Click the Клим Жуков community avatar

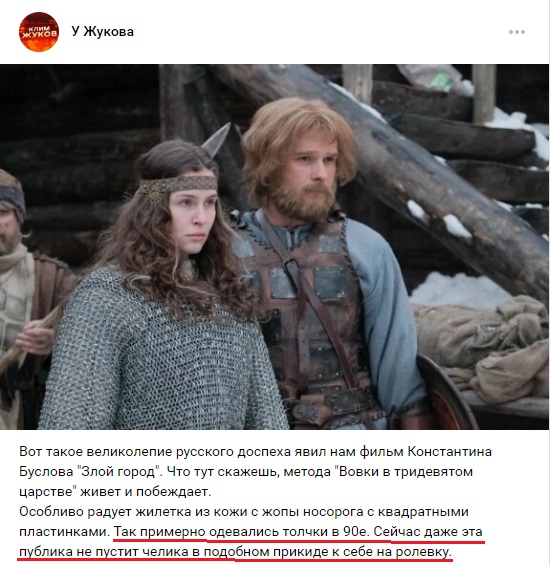click(x=39, y=32)
